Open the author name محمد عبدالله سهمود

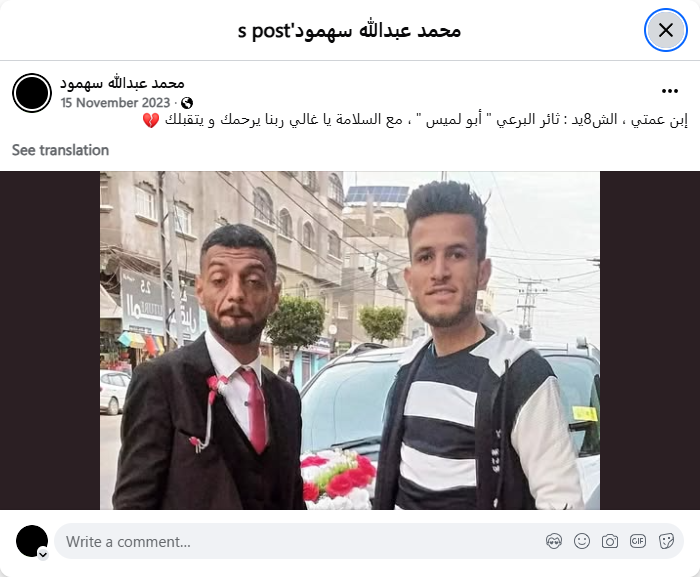pos(122,83)
